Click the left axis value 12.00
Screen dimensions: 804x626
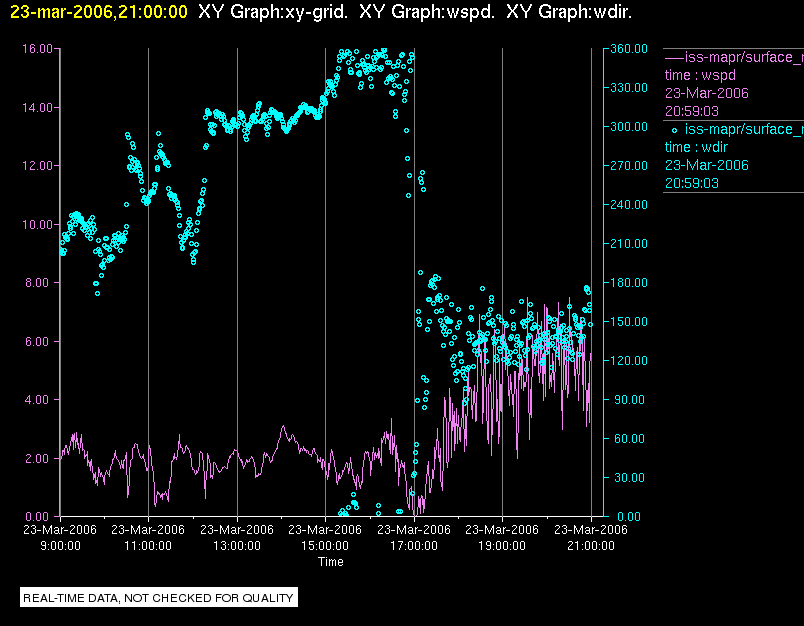point(37,166)
